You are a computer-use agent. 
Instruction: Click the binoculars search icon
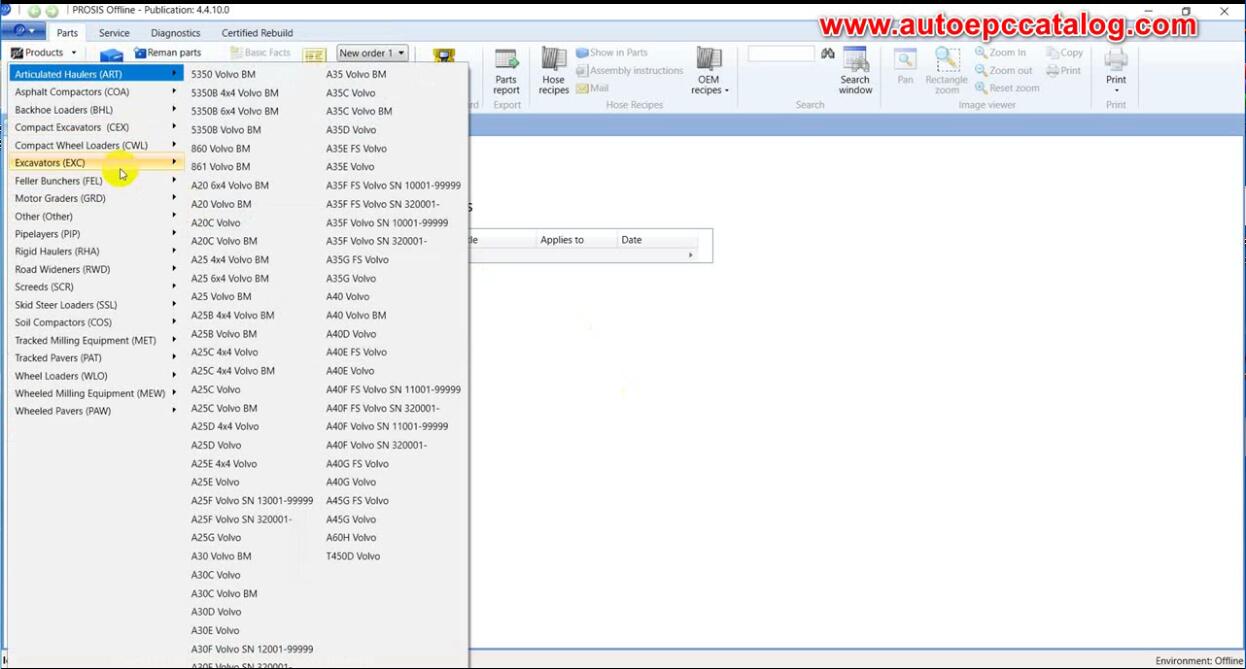[828, 53]
